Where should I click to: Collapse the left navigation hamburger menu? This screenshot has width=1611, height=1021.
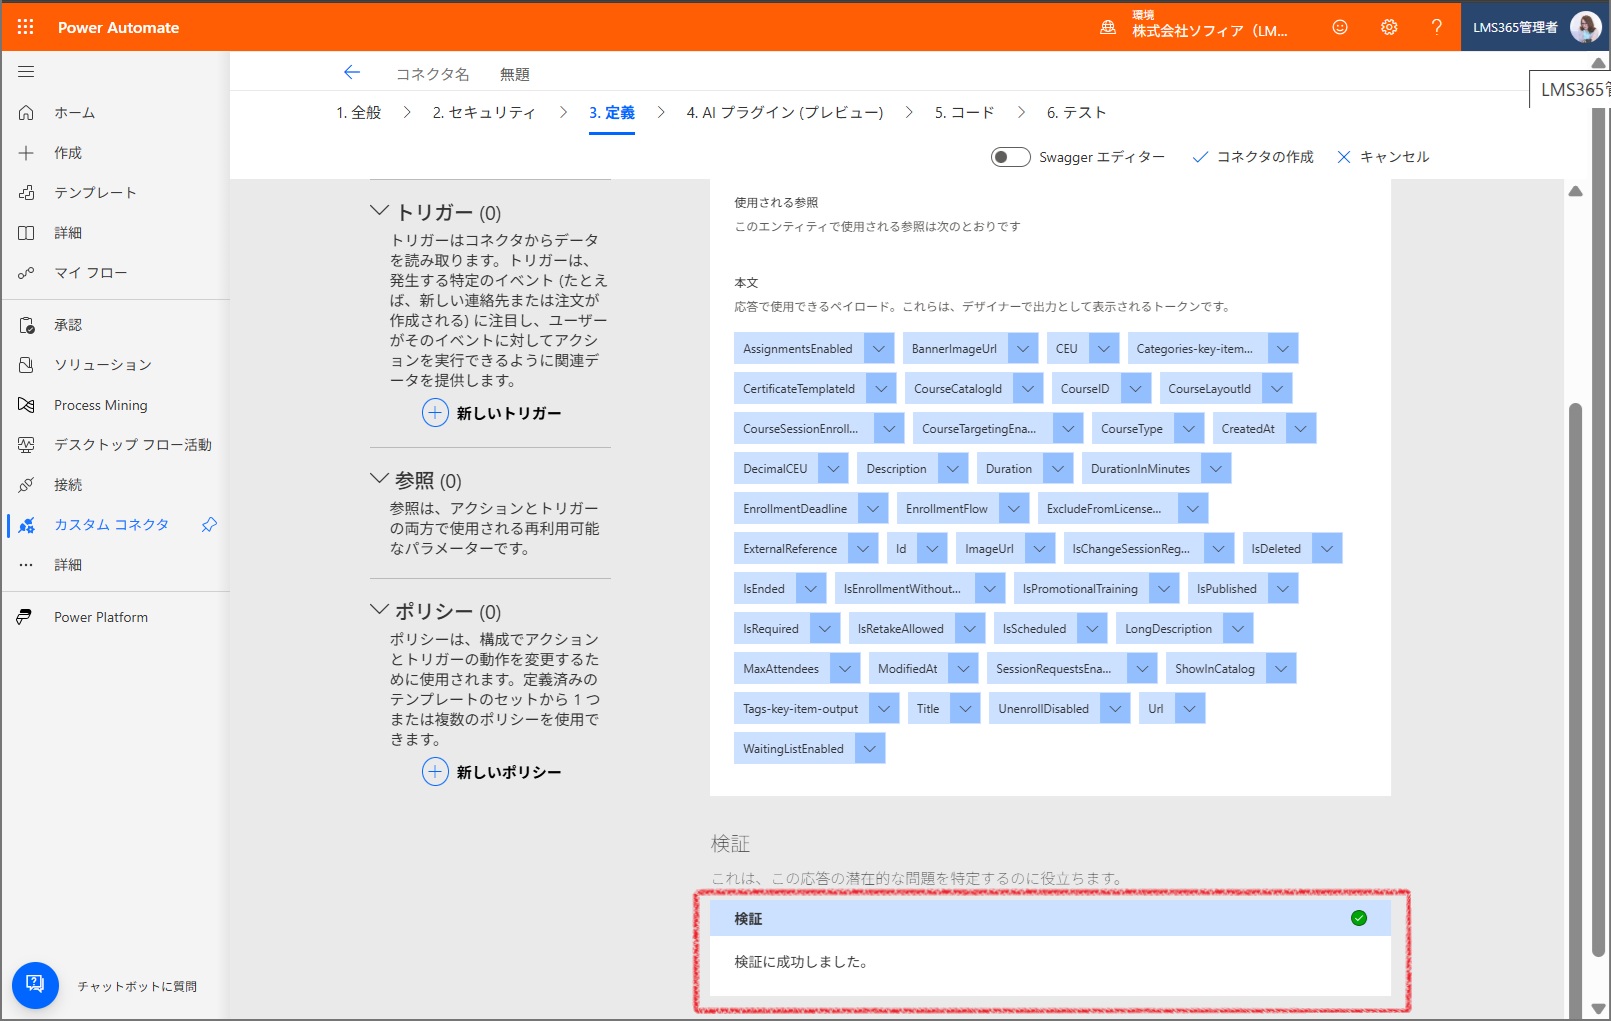click(x=26, y=72)
